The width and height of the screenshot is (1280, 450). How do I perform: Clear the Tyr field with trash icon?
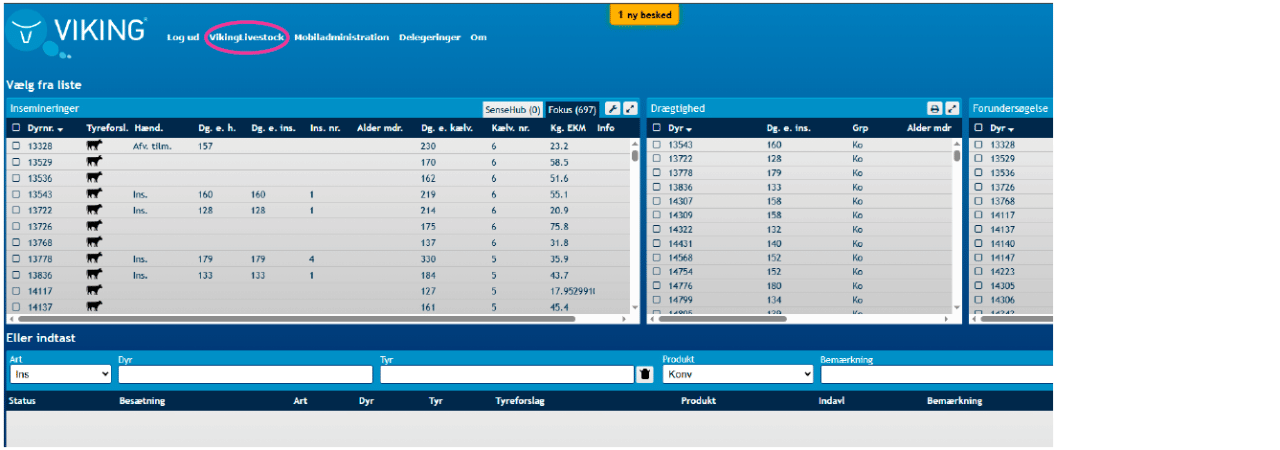pyautogui.click(x=645, y=374)
